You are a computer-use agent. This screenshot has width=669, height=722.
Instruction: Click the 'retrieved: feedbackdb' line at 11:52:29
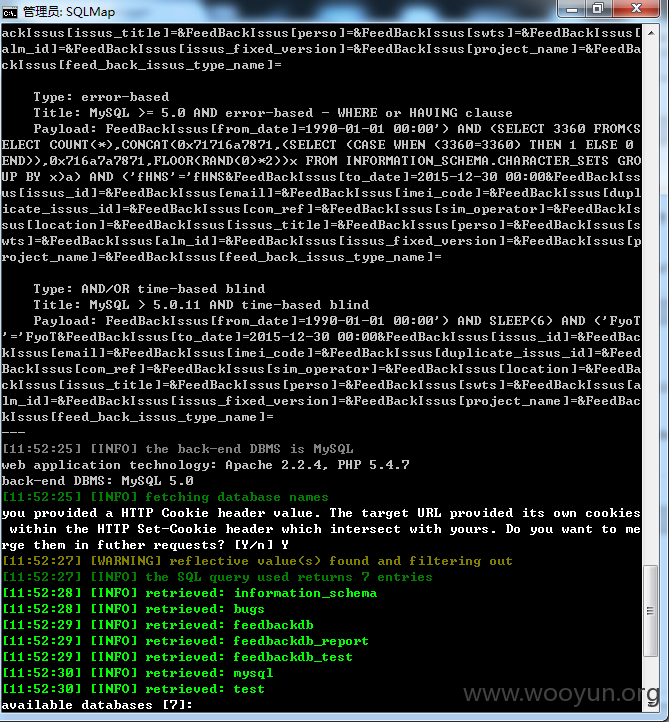[158, 625]
